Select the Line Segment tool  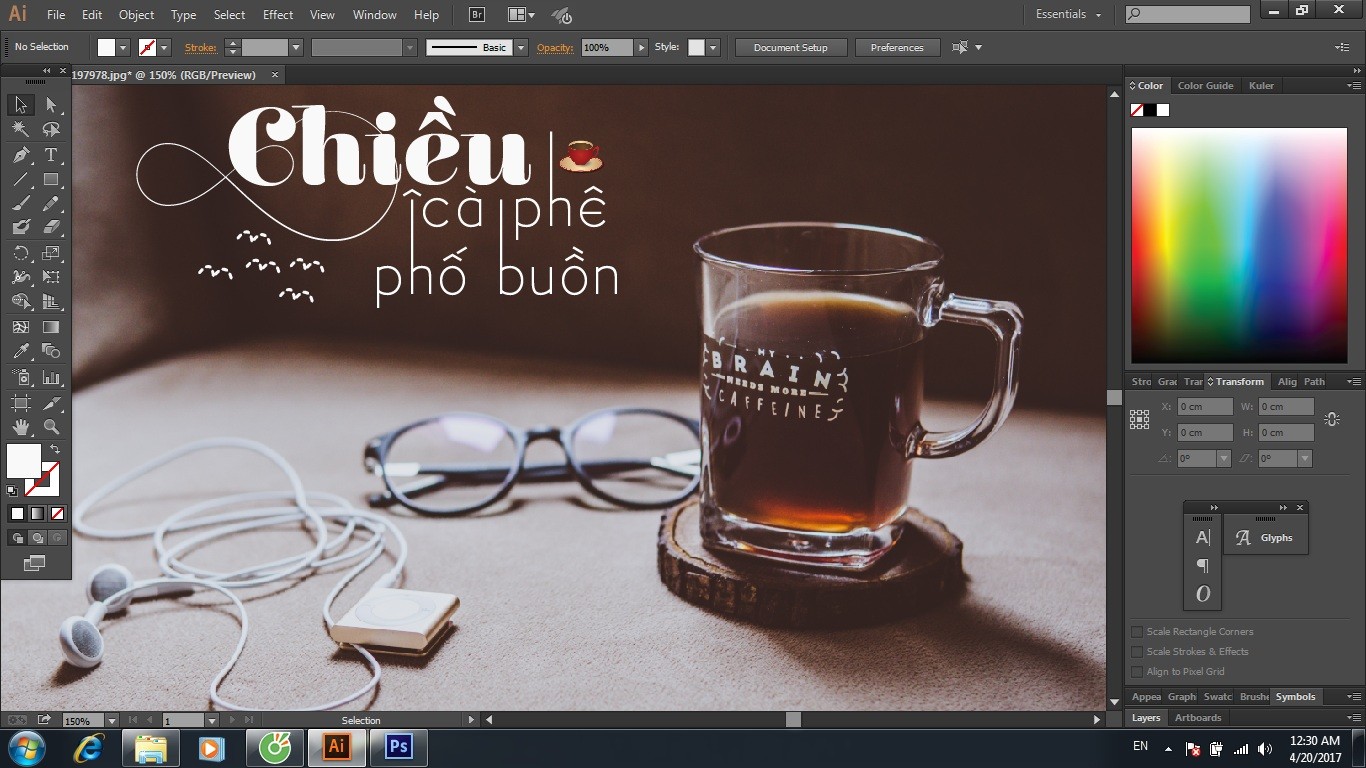pos(20,180)
